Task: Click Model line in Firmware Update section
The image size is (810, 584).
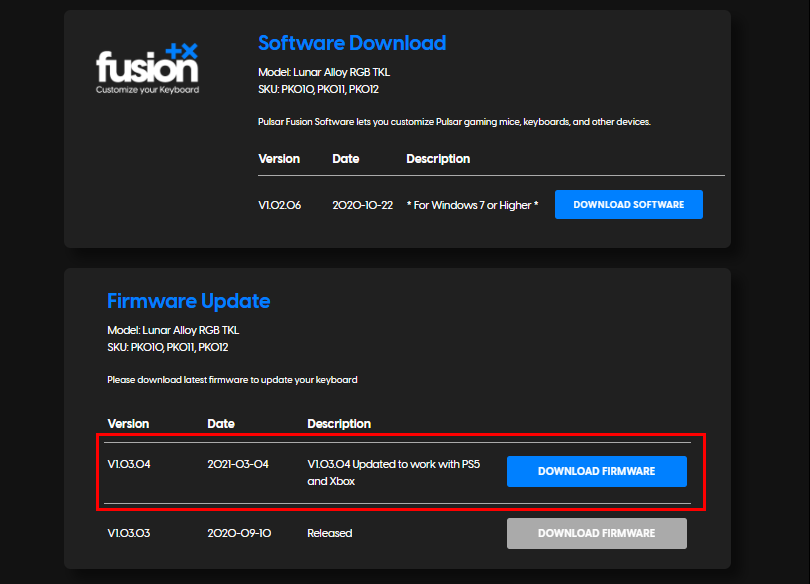Action: pos(173,330)
